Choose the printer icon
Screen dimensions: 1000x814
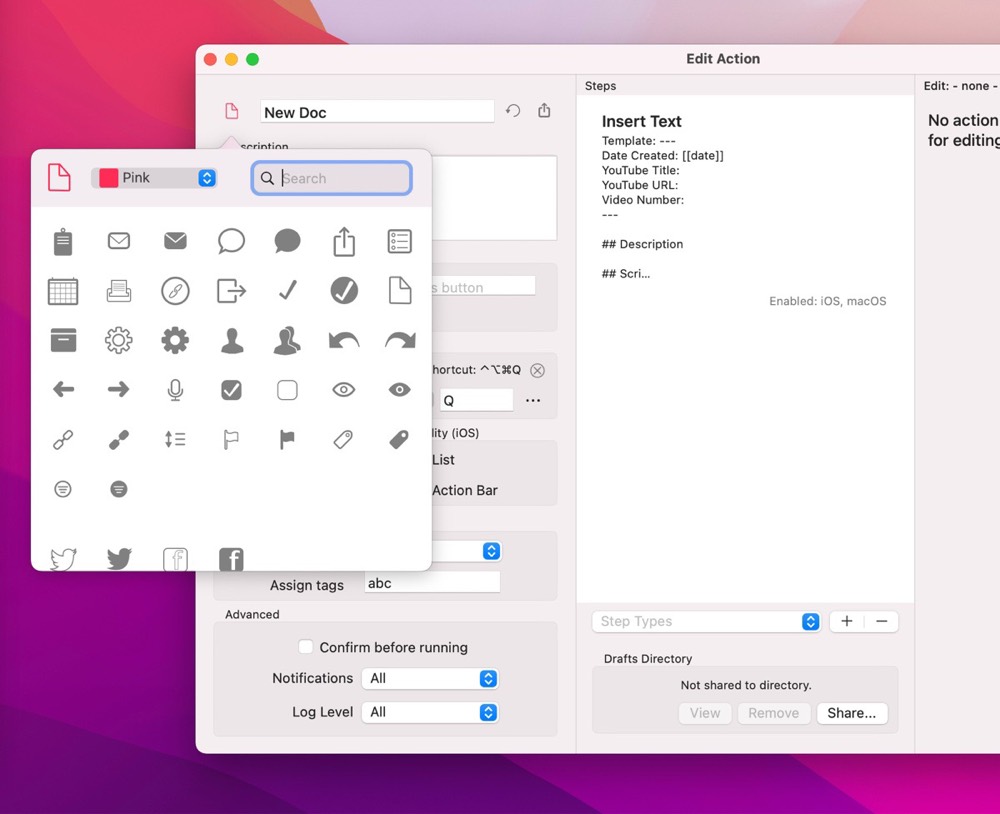click(119, 291)
